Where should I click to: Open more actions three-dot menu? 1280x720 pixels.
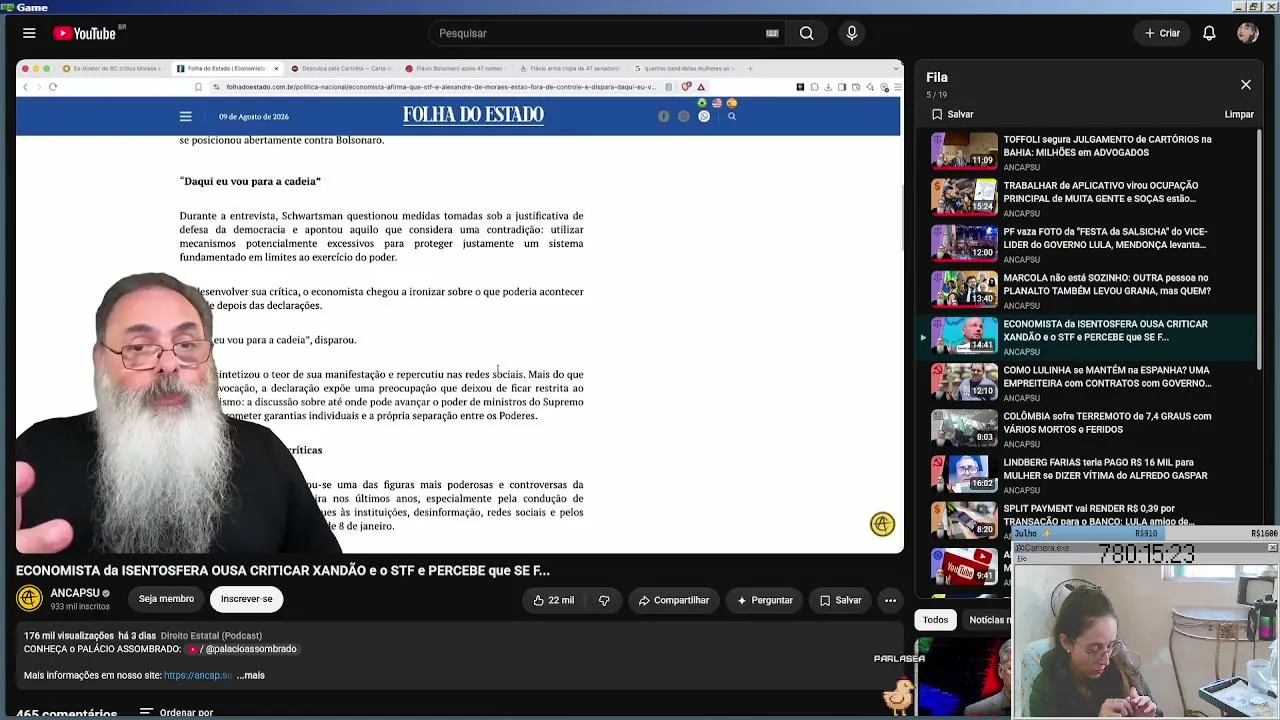(x=890, y=600)
